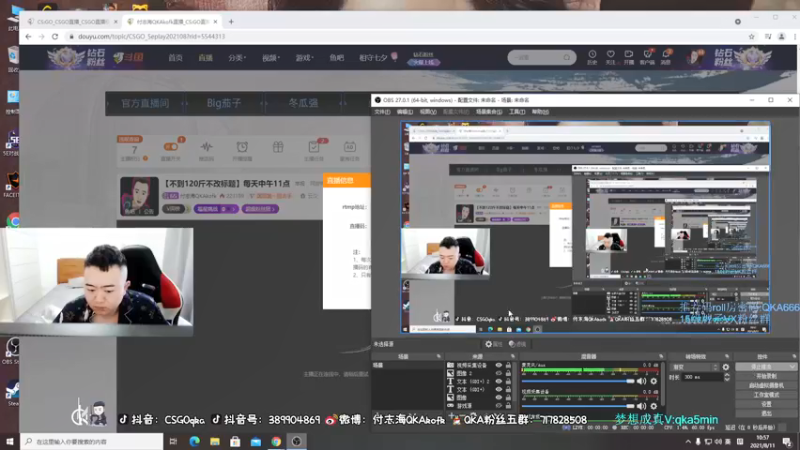Image resolution: width=800 pixels, height=450 pixels.
Task: Select the 冬瓜强 room tab
Action: click(x=303, y=104)
